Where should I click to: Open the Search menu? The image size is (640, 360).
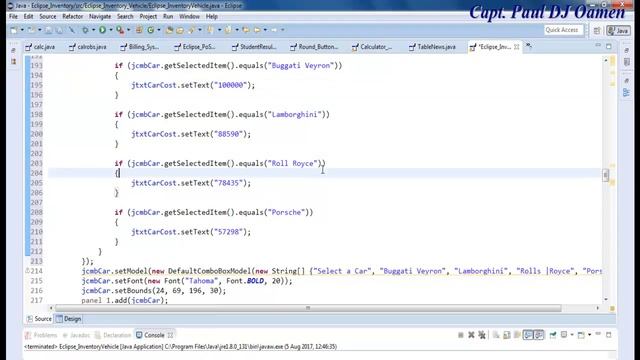125,16
